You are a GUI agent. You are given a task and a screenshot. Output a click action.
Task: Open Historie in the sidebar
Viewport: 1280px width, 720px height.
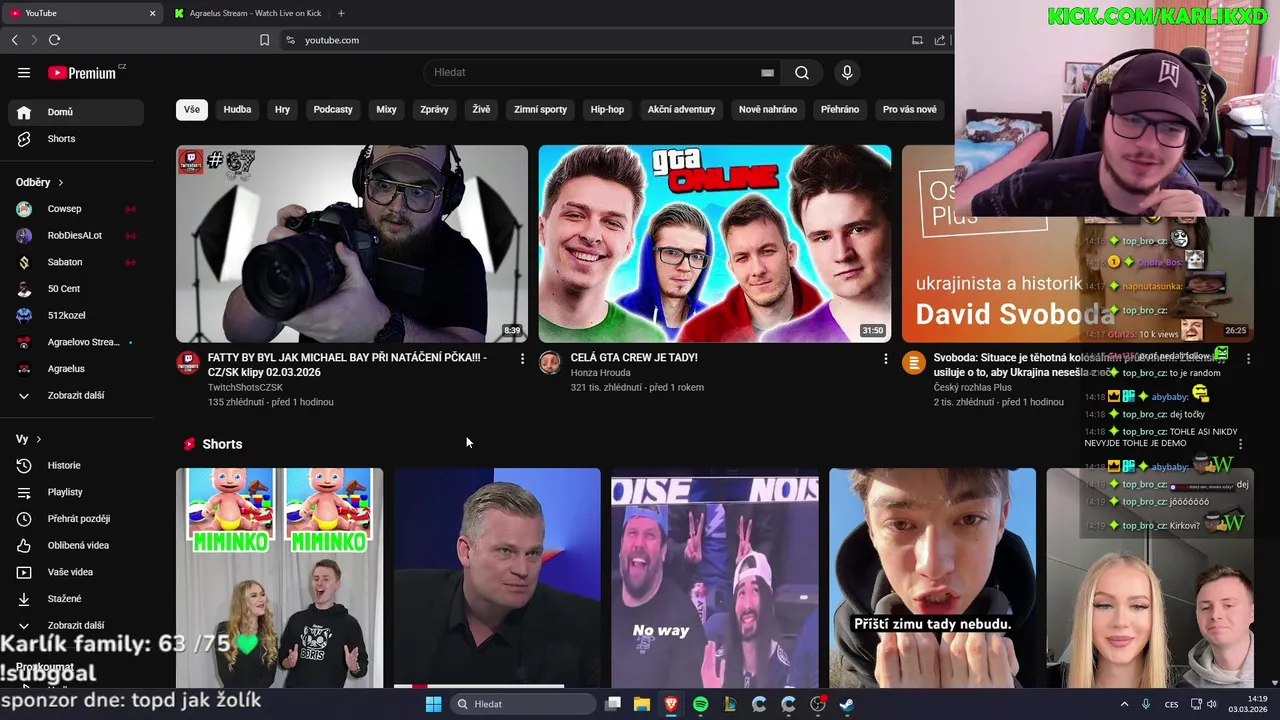pos(76,465)
